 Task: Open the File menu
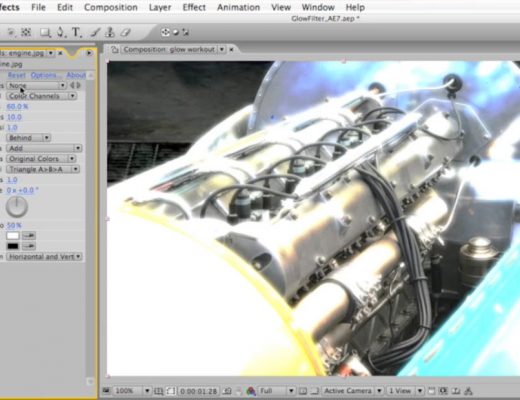coord(38,7)
